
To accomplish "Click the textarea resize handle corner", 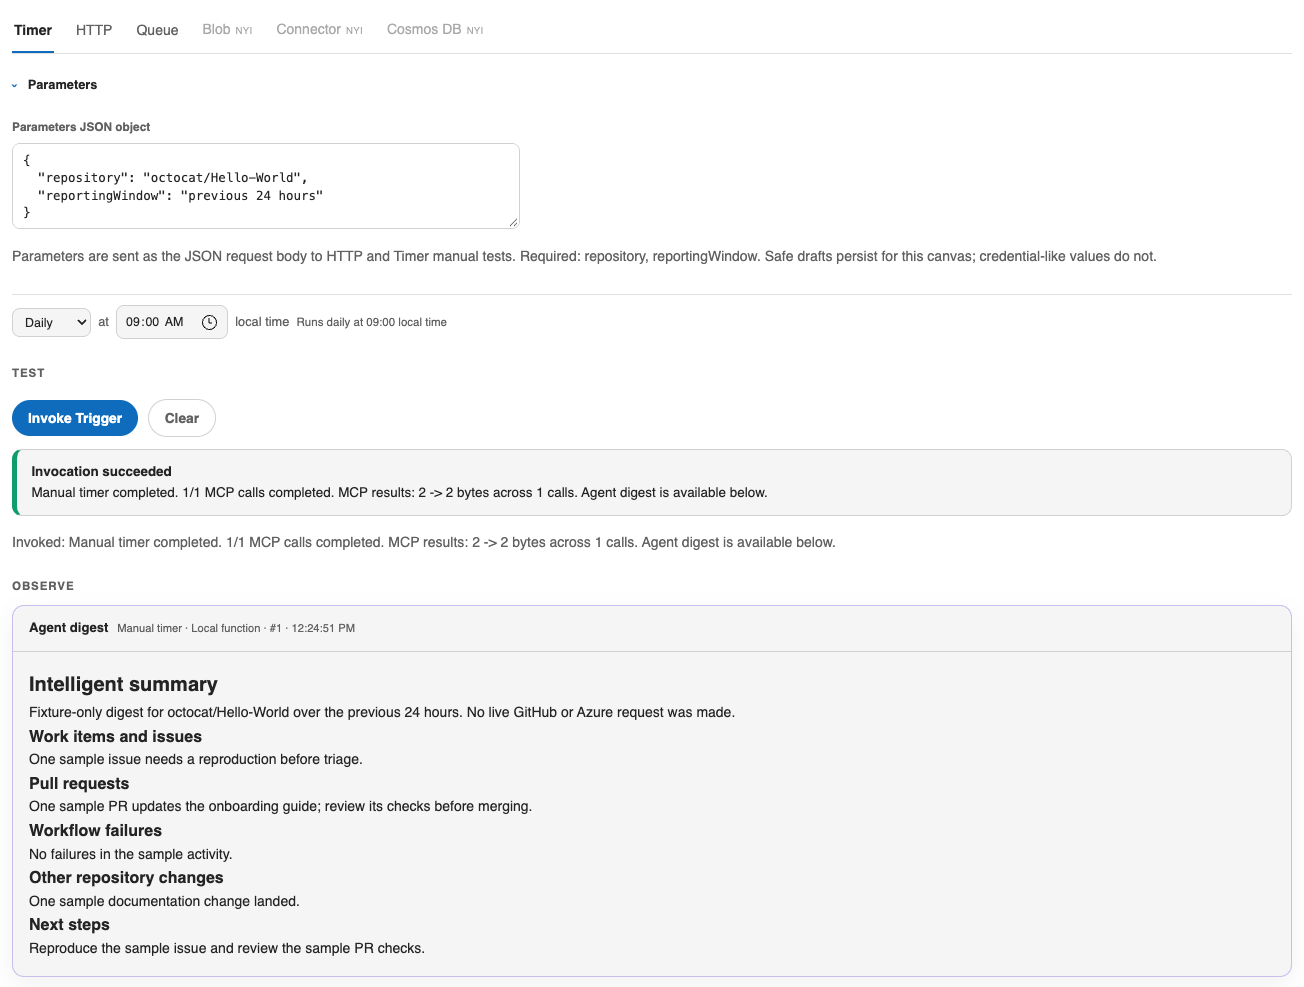I will [513, 222].
